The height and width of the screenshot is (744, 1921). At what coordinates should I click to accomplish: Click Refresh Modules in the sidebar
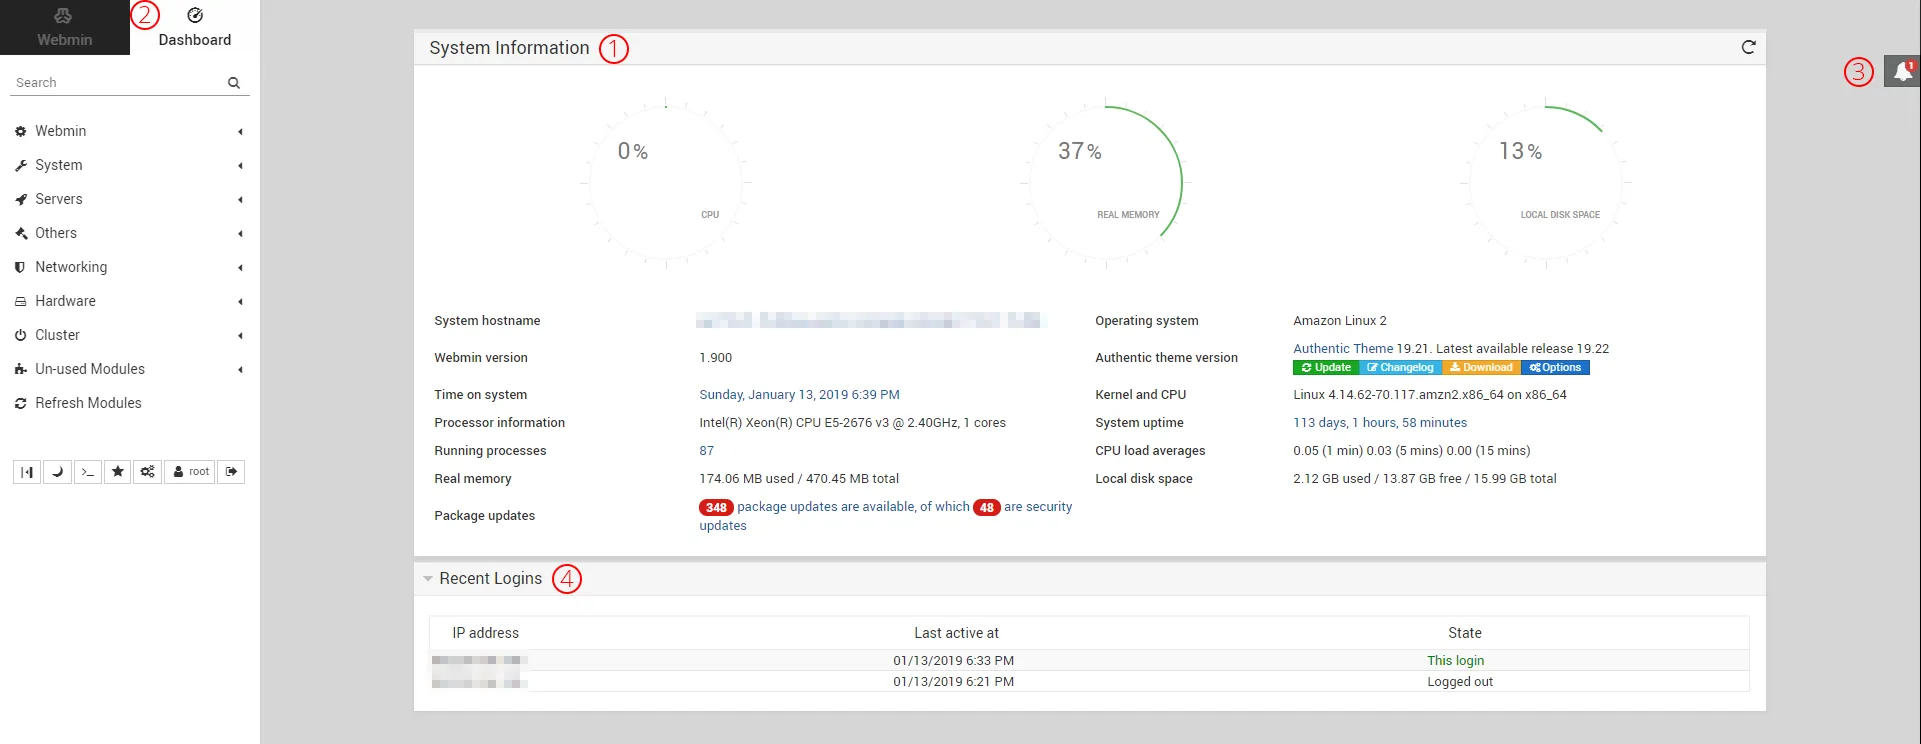click(x=88, y=403)
